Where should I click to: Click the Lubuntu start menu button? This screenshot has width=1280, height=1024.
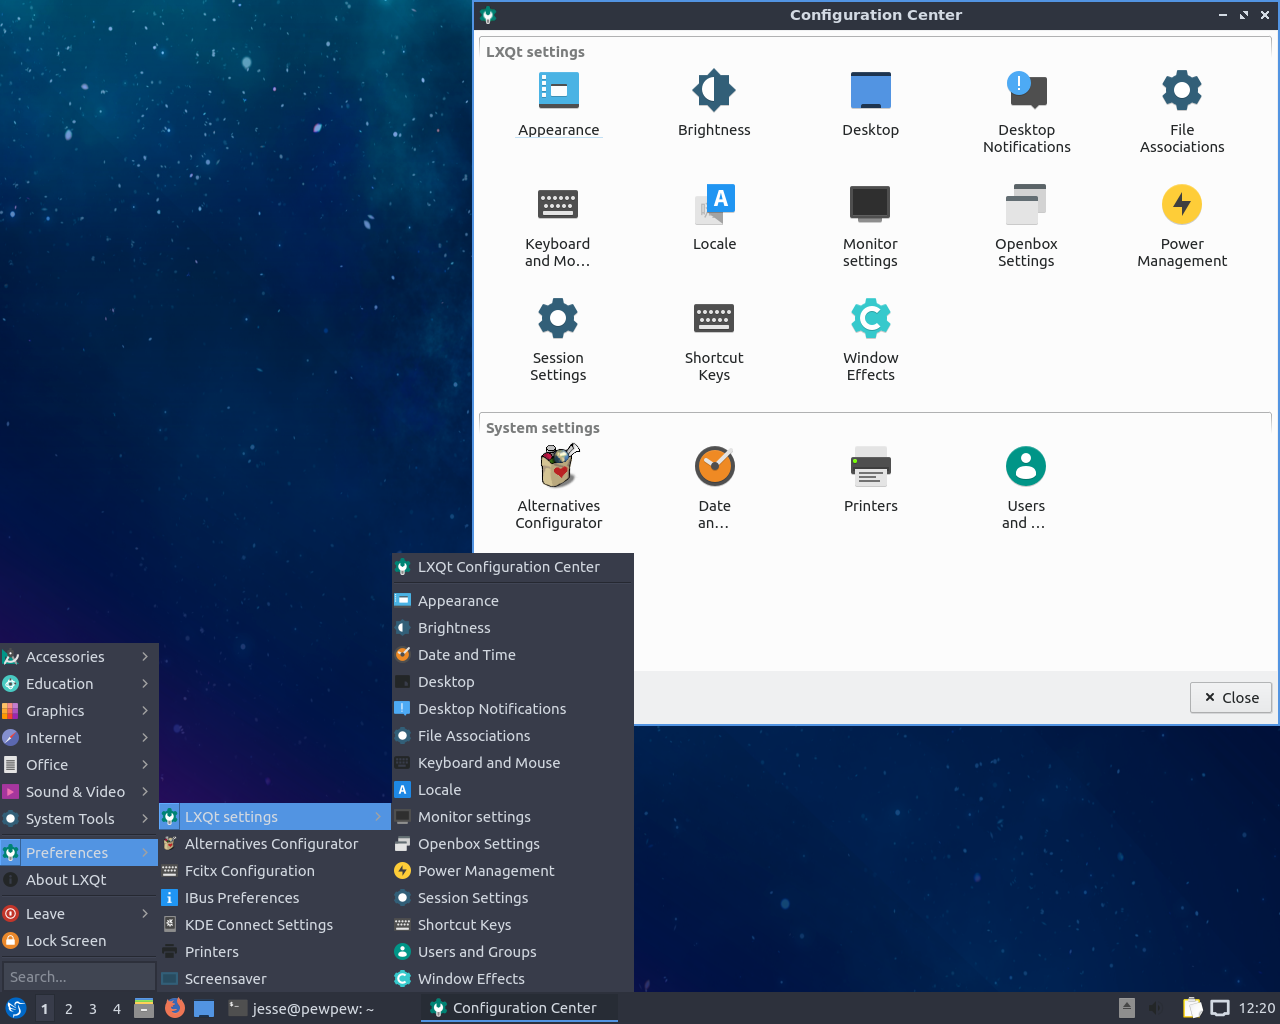pyautogui.click(x=16, y=1008)
